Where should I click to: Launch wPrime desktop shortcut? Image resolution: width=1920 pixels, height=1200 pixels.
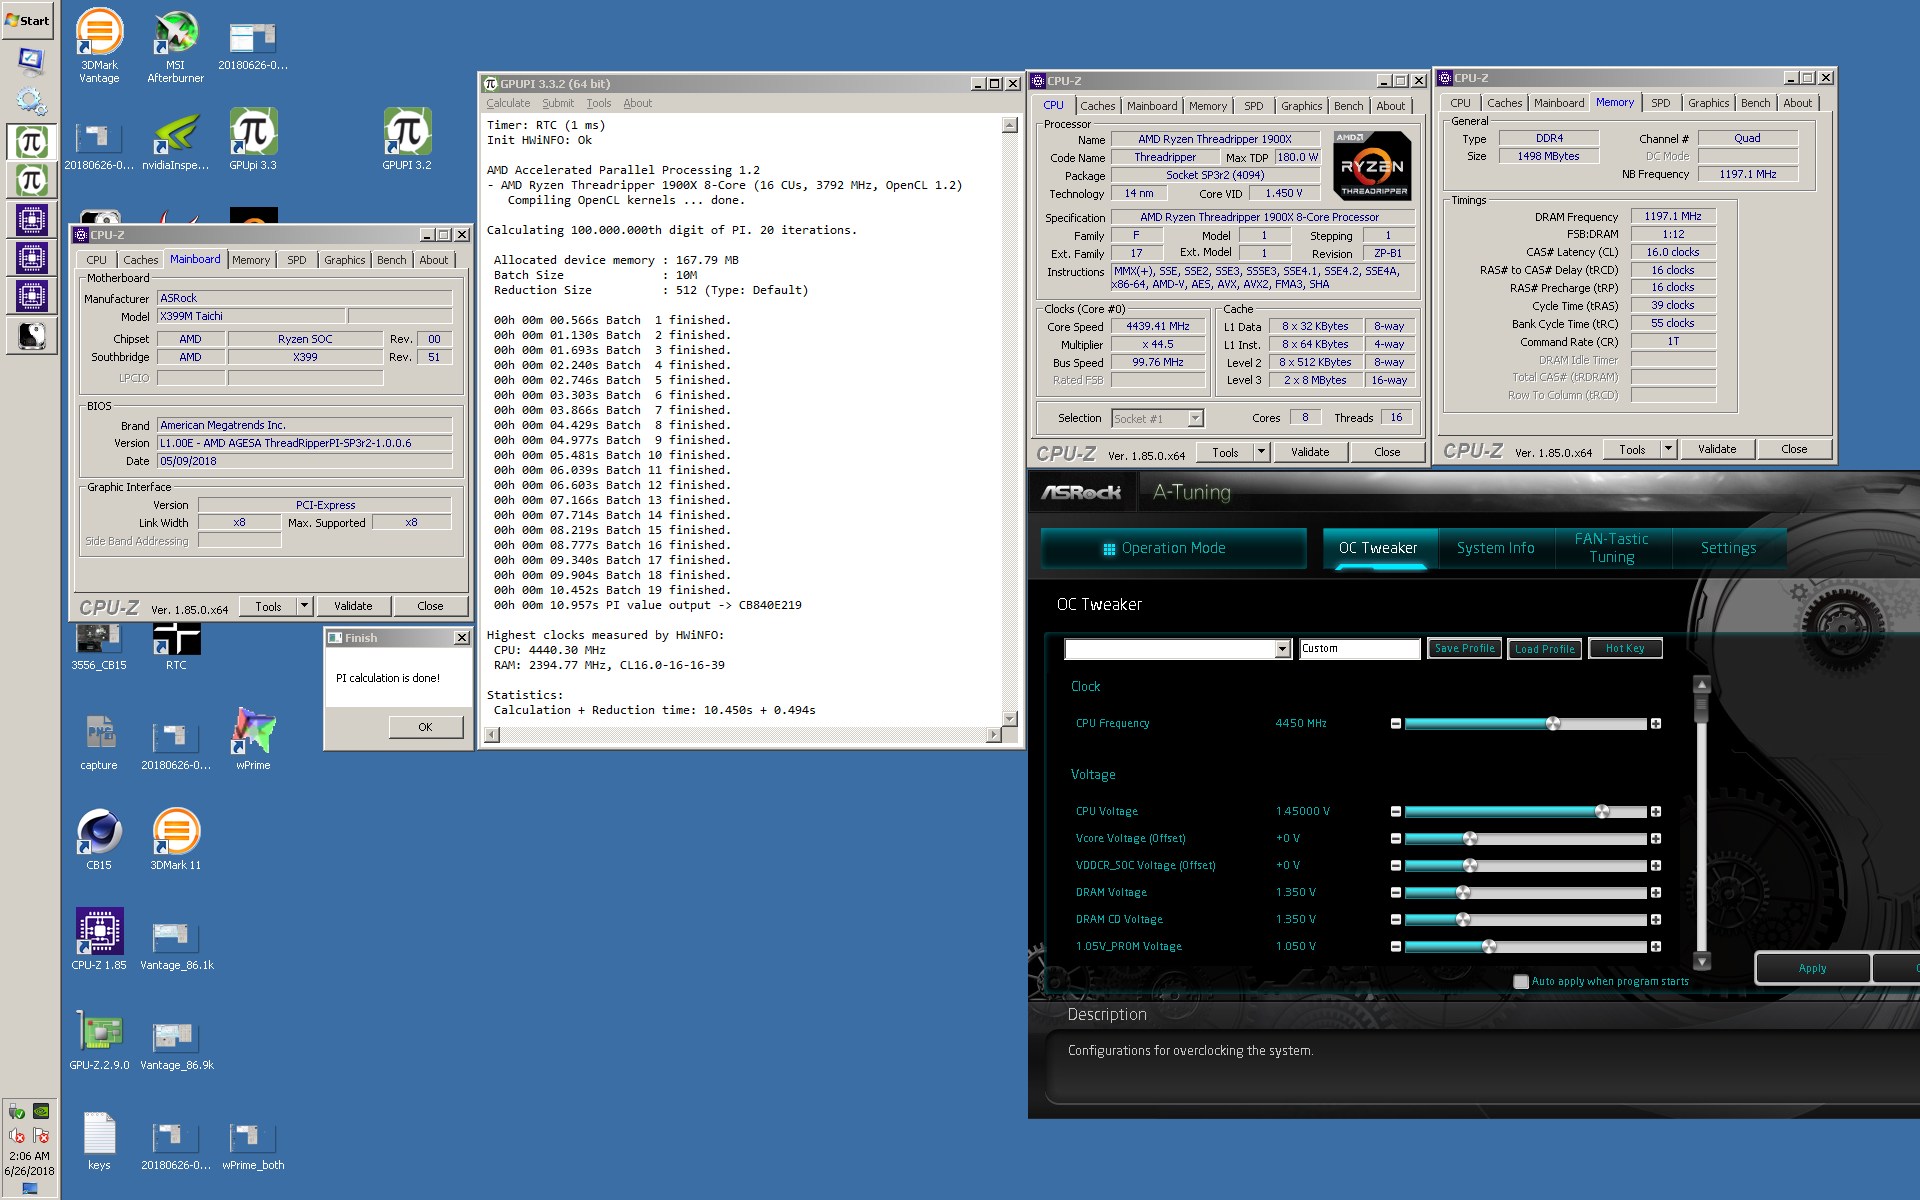(x=253, y=739)
